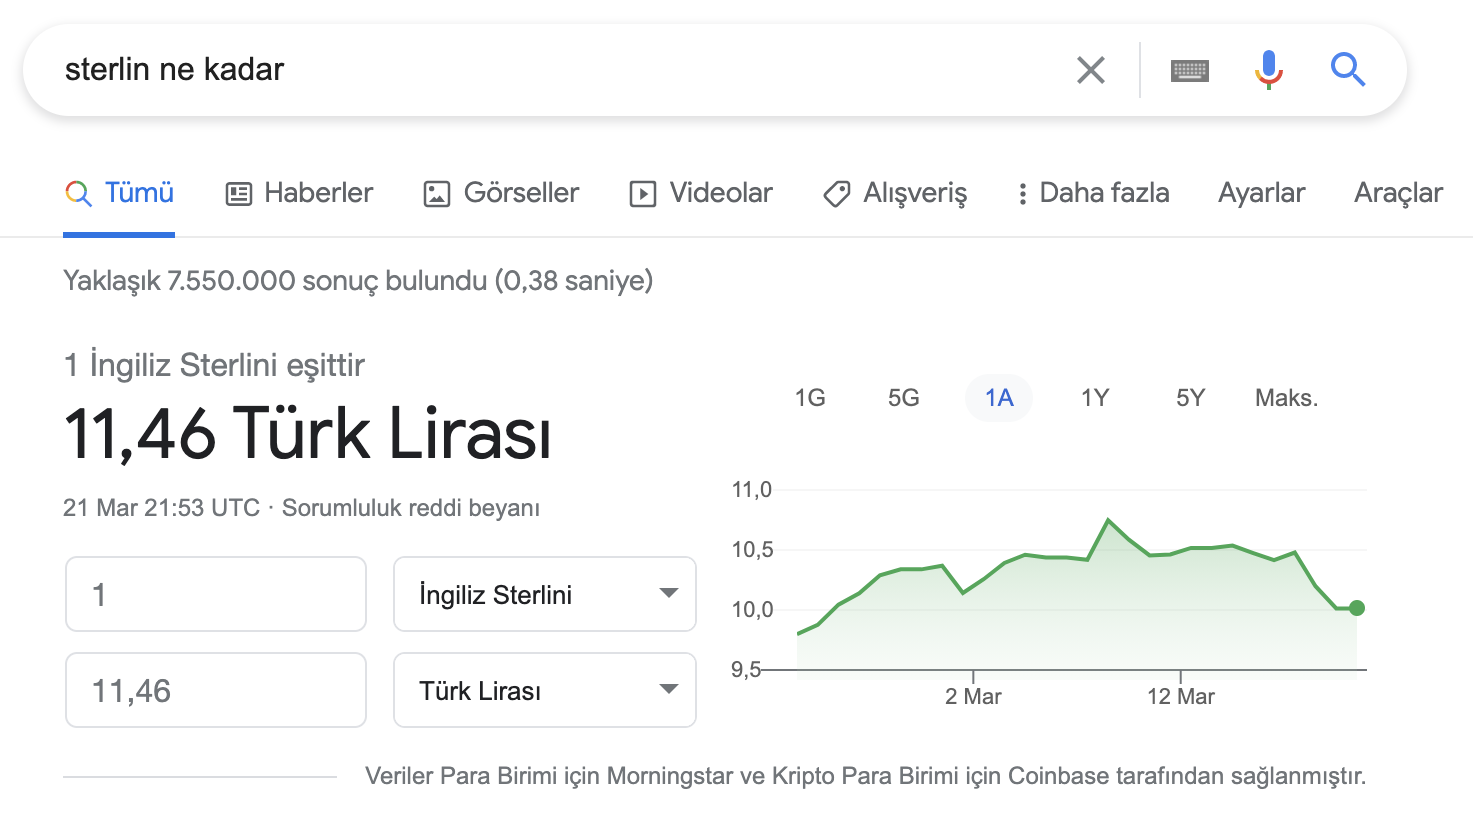Open the on-screen keyboard icon
The image size is (1473, 822).
pyautogui.click(x=1189, y=70)
